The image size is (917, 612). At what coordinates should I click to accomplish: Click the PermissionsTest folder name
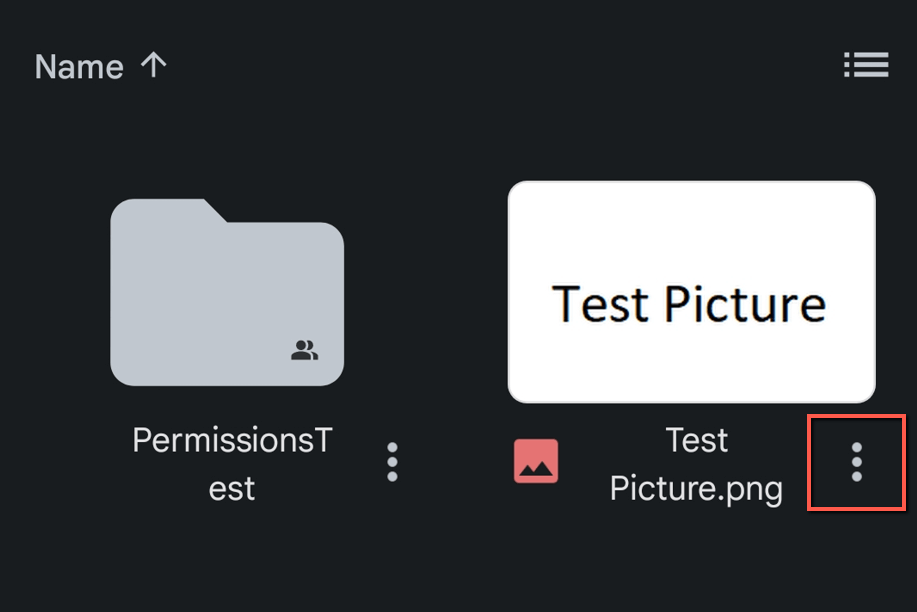click(x=232, y=463)
